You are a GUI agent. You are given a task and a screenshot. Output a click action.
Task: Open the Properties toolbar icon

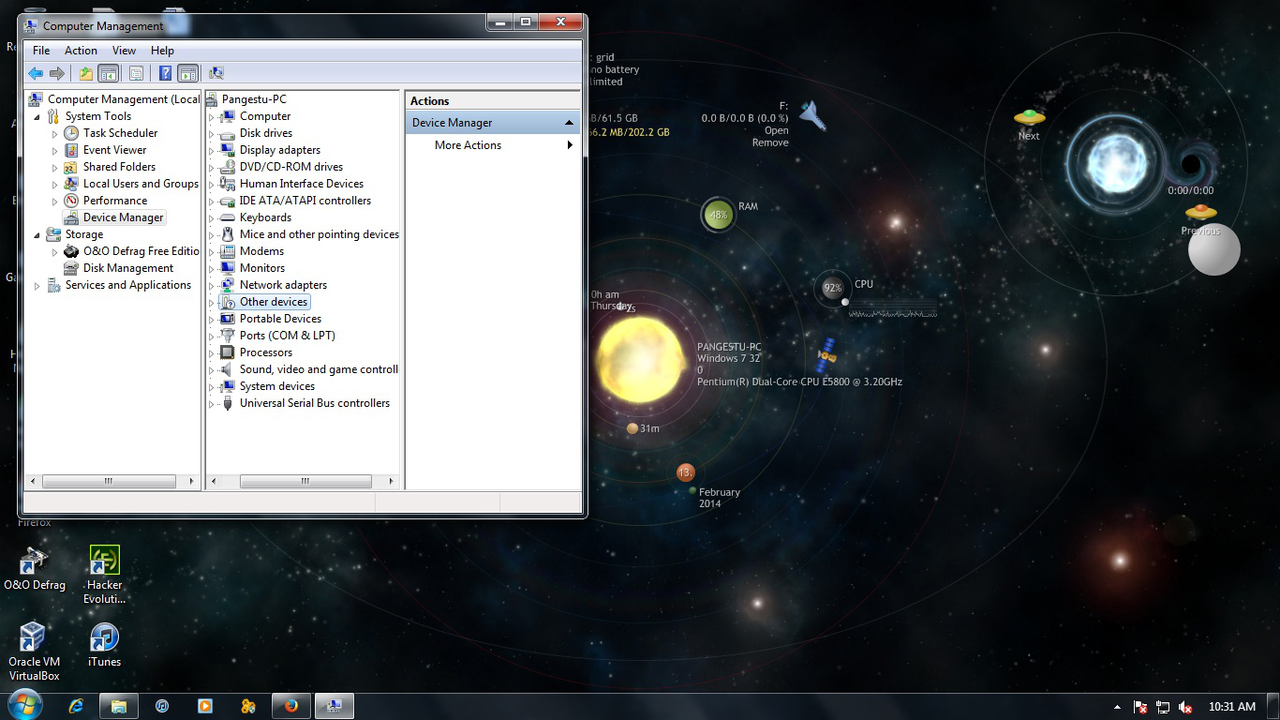click(x=136, y=73)
